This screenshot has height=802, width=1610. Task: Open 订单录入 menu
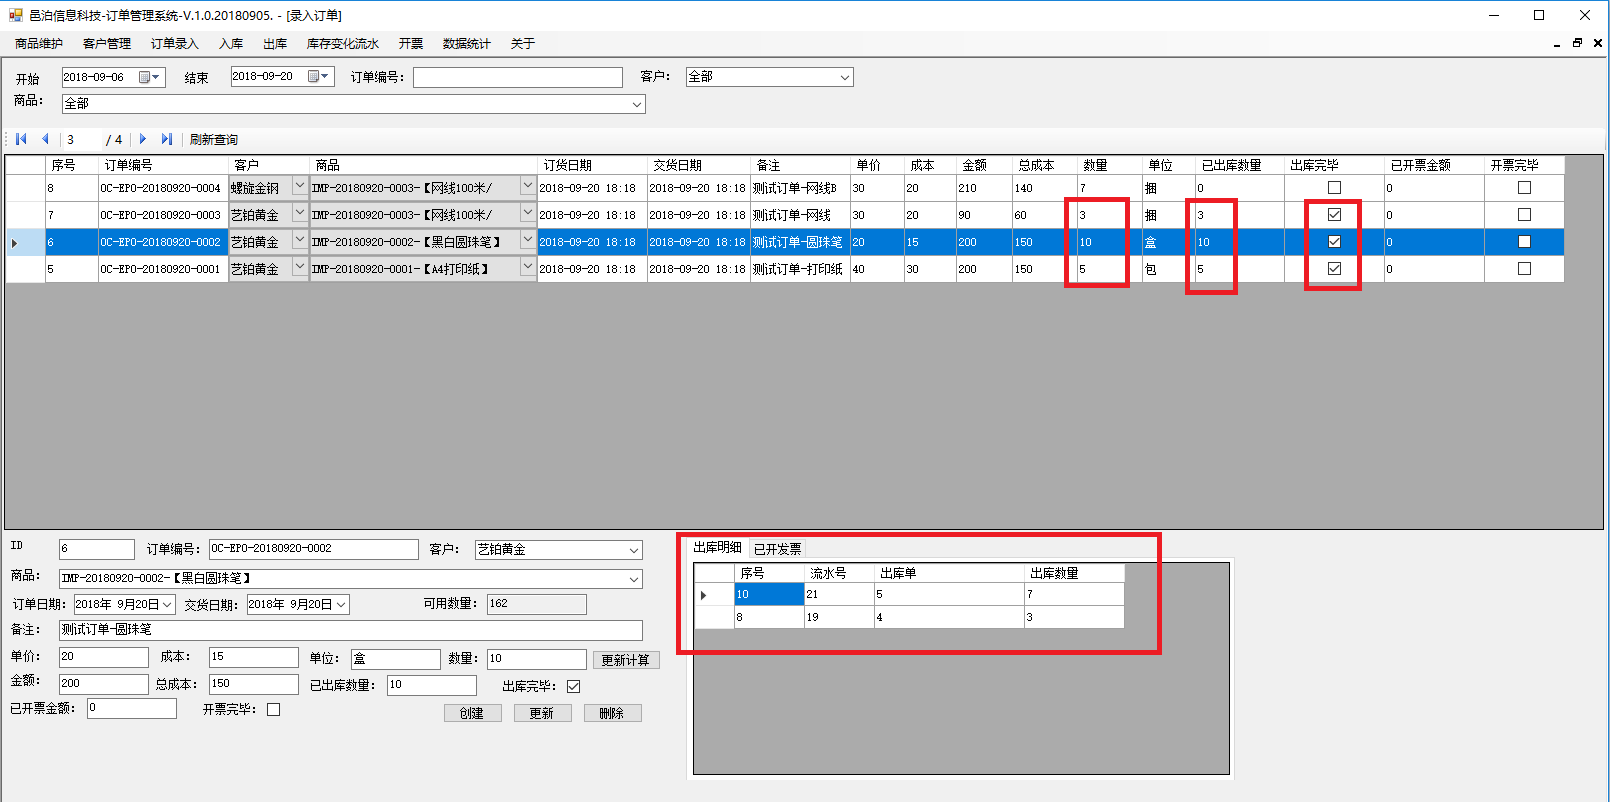175,43
